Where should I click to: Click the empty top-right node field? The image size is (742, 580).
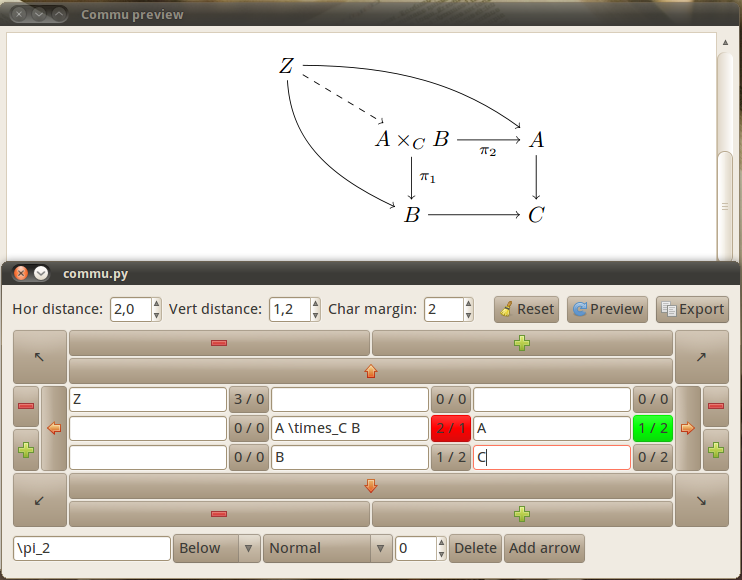pos(552,399)
